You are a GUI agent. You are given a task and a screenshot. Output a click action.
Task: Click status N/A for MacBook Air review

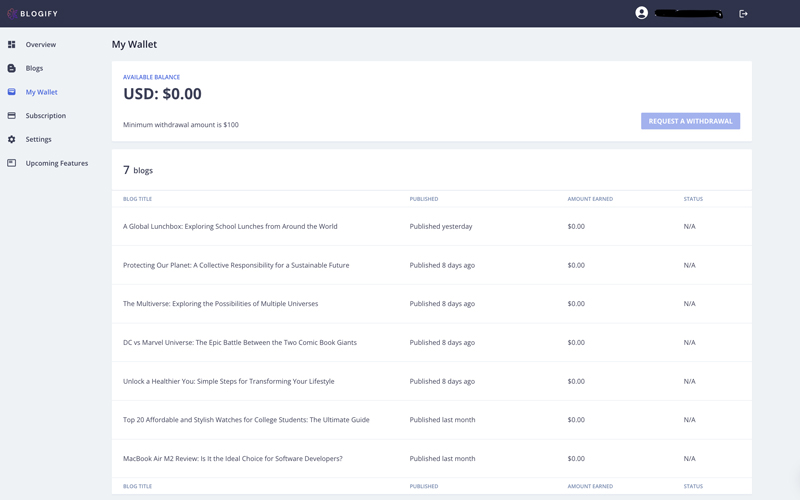pyautogui.click(x=689, y=459)
